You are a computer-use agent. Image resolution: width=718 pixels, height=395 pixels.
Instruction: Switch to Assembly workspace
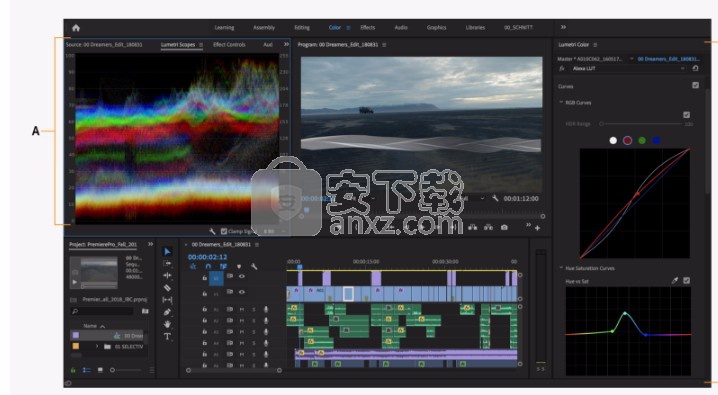264,27
